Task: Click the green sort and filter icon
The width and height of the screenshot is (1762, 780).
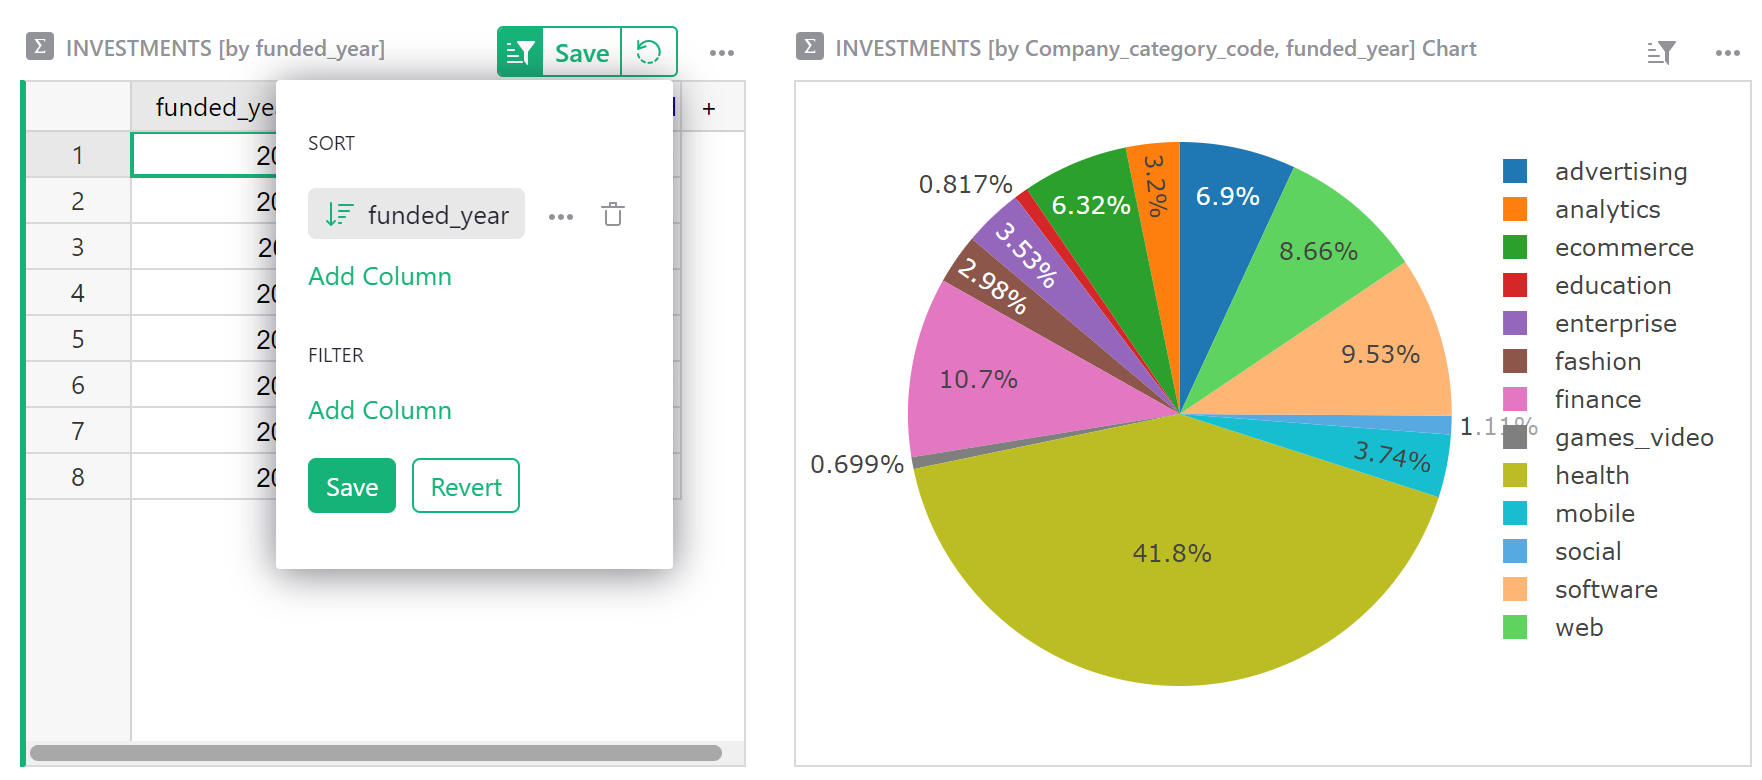Action: pyautogui.click(x=520, y=52)
